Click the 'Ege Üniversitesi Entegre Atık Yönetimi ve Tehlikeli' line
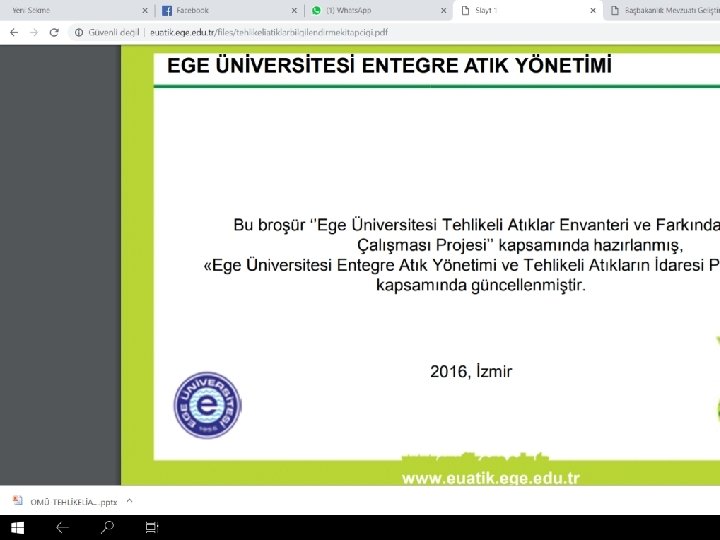 click(x=461, y=265)
